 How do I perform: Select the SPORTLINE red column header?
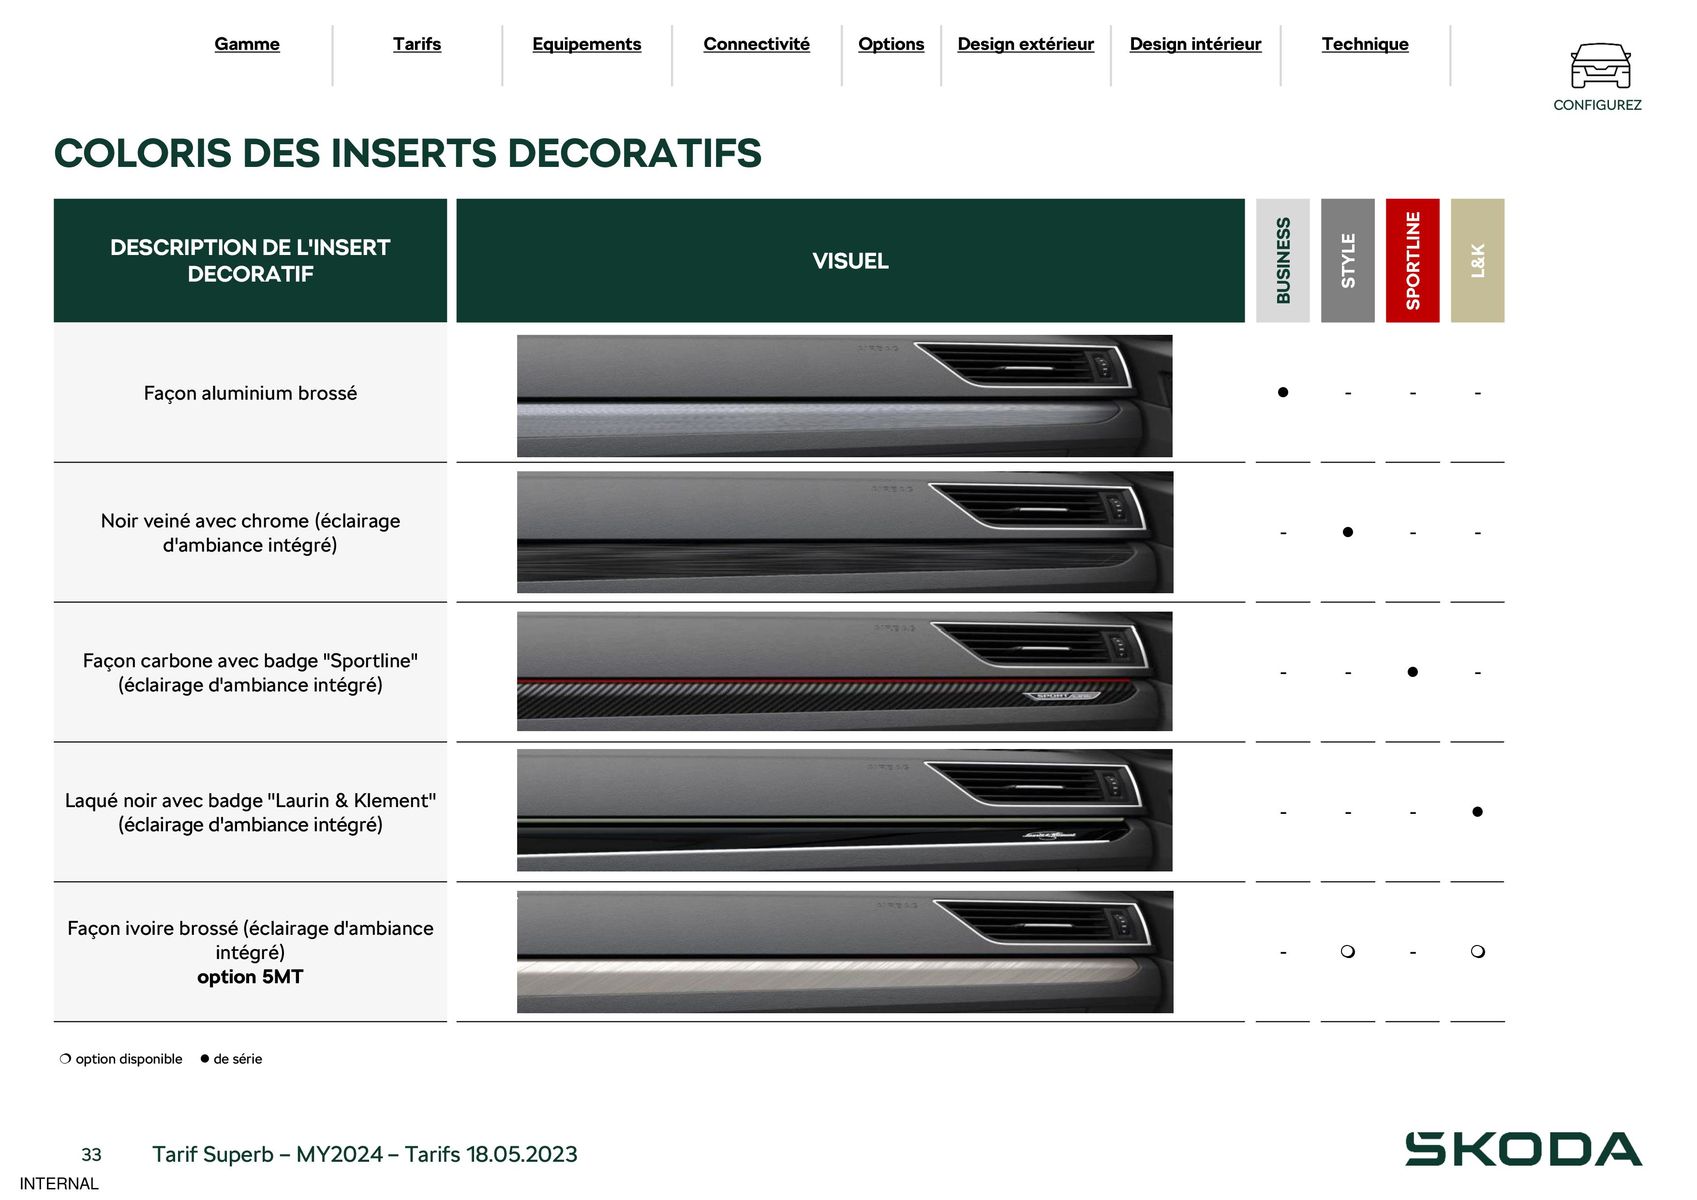pyautogui.click(x=1413, y=260)
